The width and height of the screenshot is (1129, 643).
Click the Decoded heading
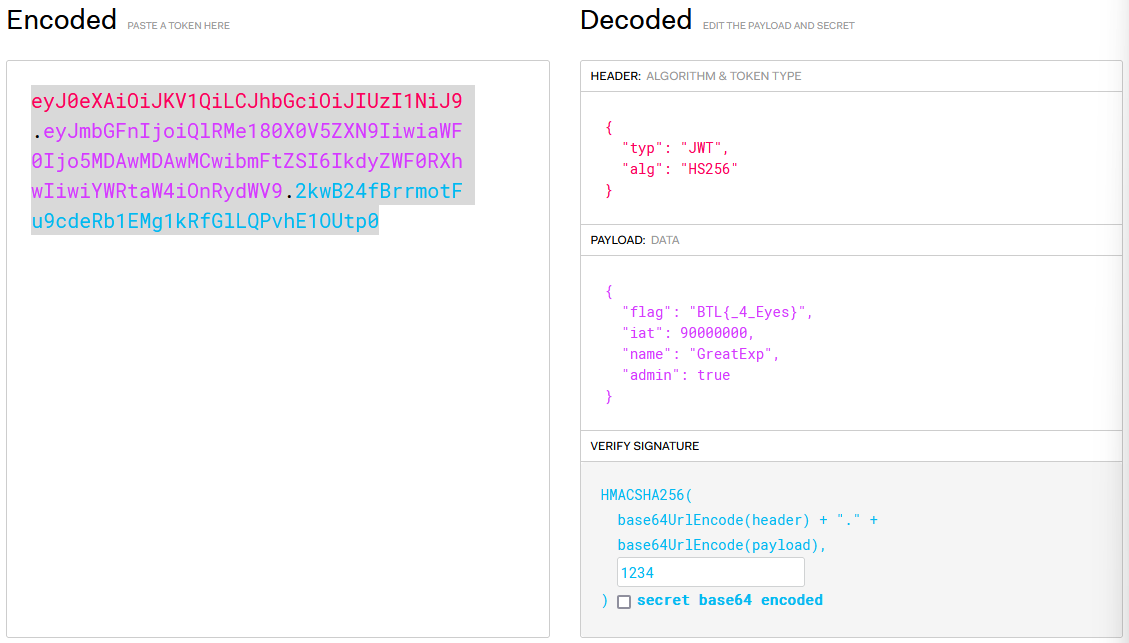[x=636, y=19]
